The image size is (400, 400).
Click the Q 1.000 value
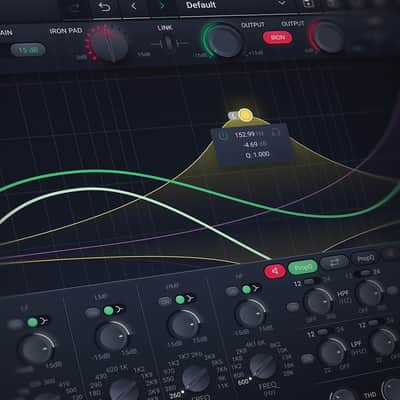257,155
